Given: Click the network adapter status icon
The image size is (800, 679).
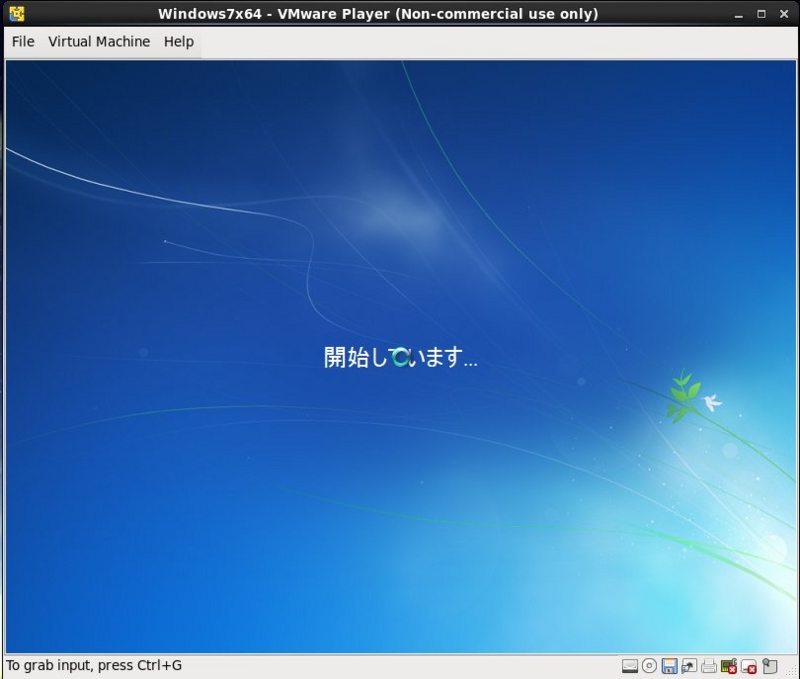Looking at the screenshot, I should pos(688,666).
